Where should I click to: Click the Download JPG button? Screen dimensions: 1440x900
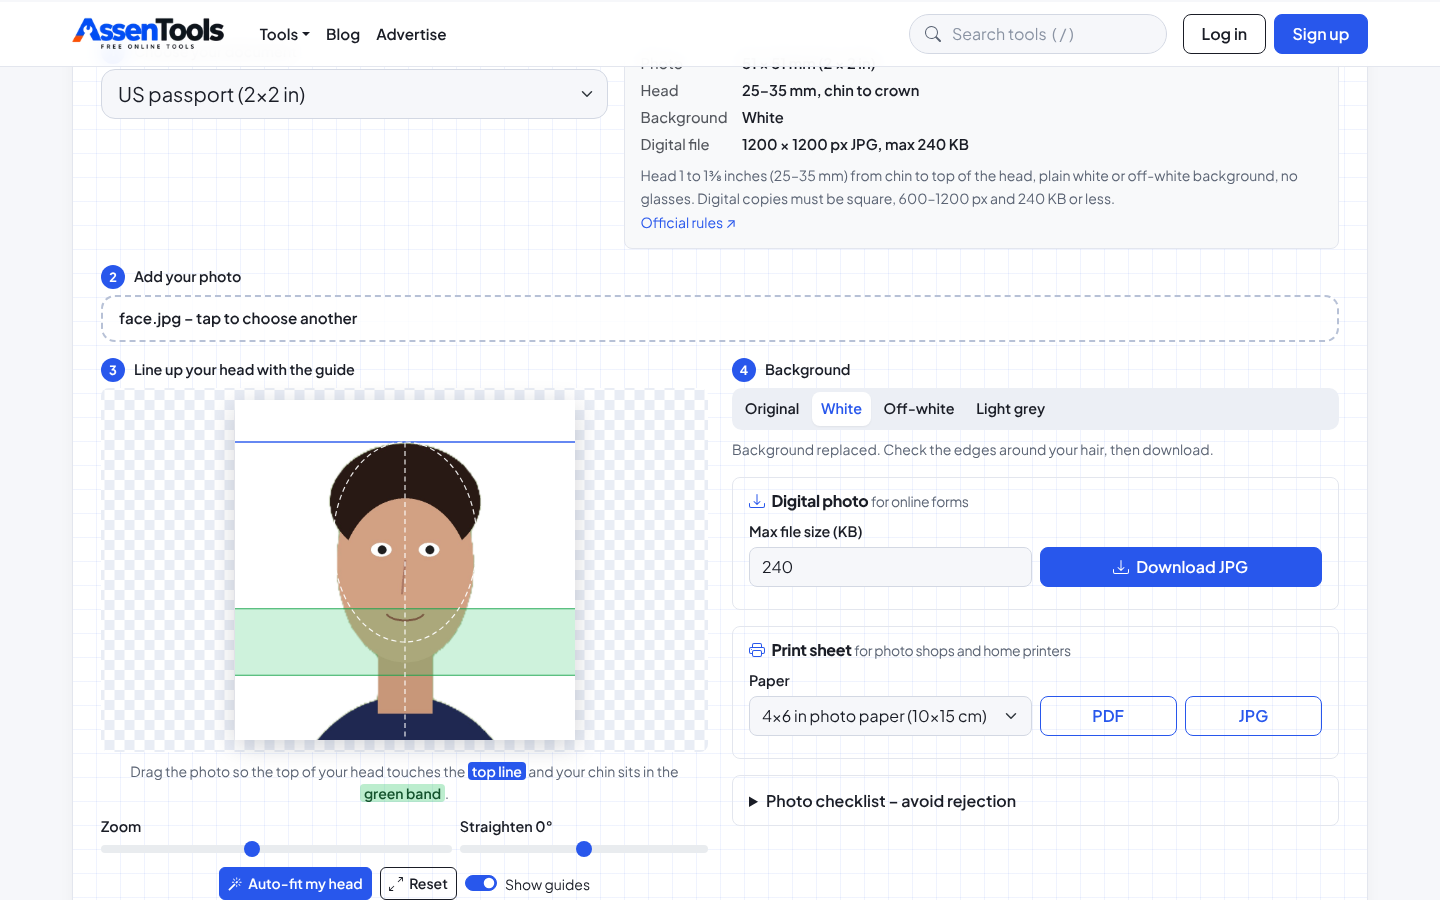point(1181,567)
